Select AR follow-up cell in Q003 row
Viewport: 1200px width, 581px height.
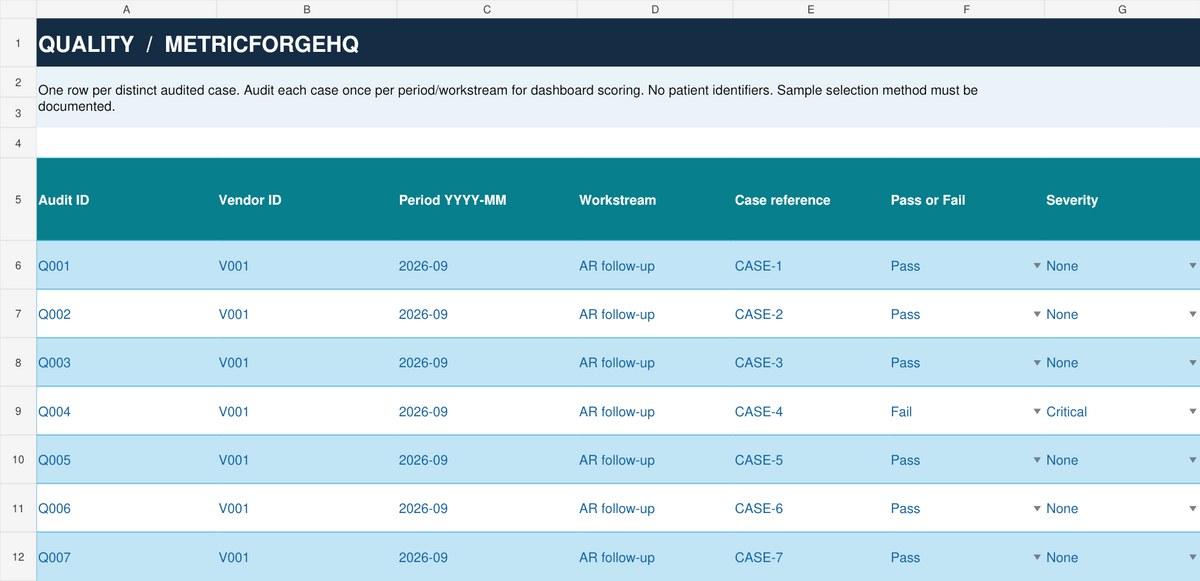[655, 363]
